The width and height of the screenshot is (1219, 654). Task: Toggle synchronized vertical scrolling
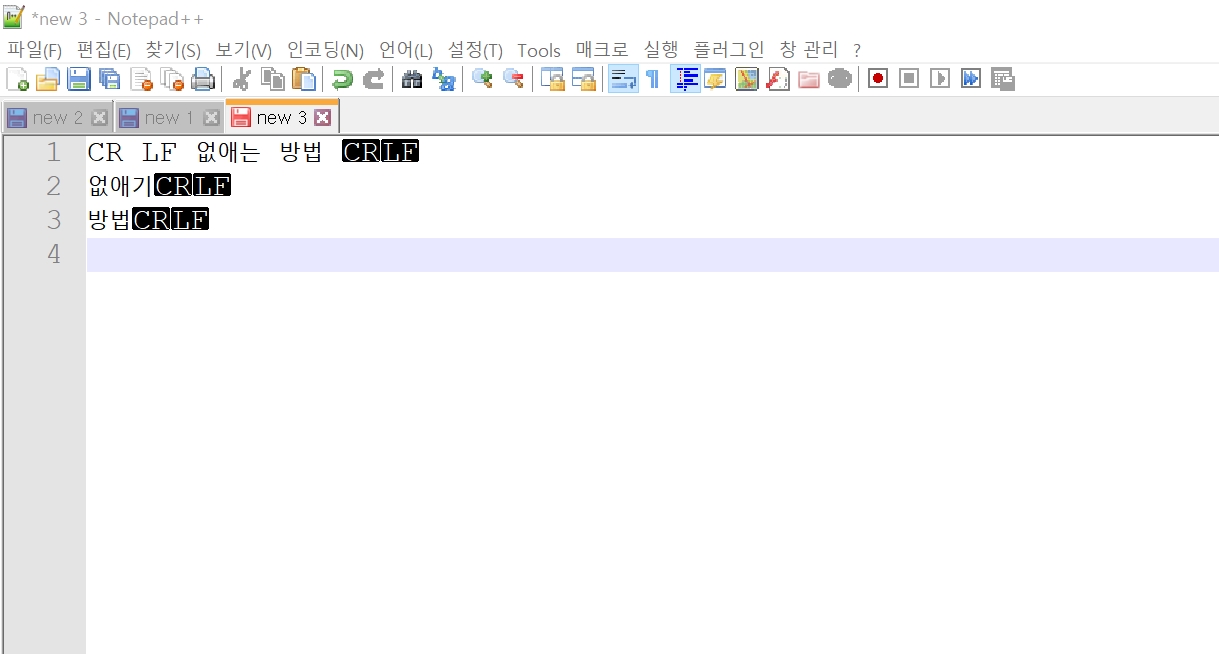(x=552, y=79)
